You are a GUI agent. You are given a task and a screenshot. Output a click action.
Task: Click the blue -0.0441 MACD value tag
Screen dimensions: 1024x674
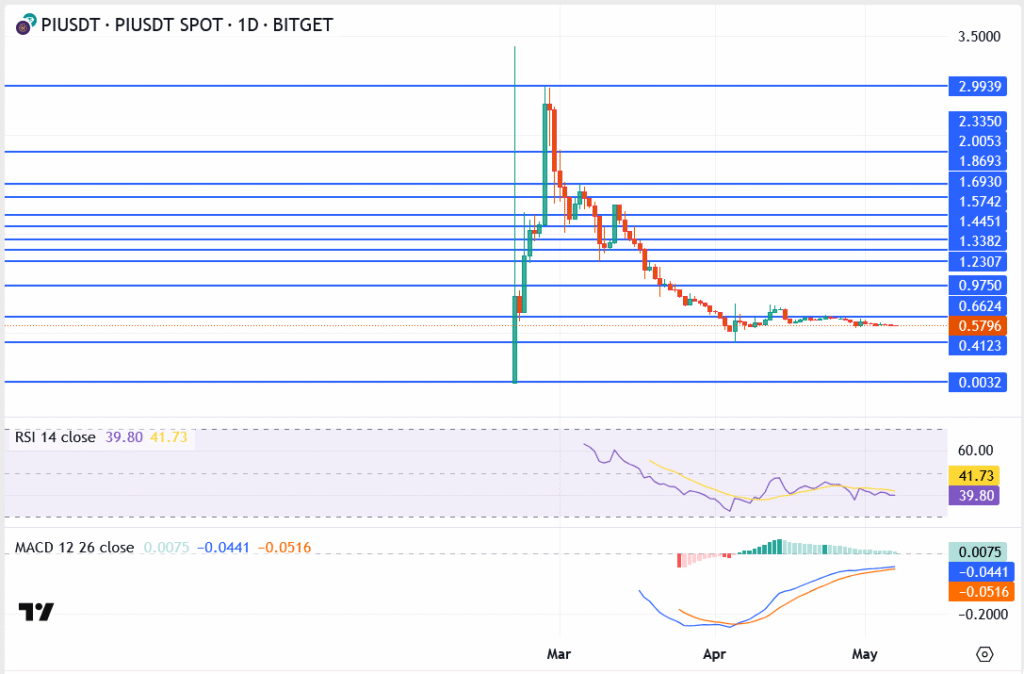point(977,571)
